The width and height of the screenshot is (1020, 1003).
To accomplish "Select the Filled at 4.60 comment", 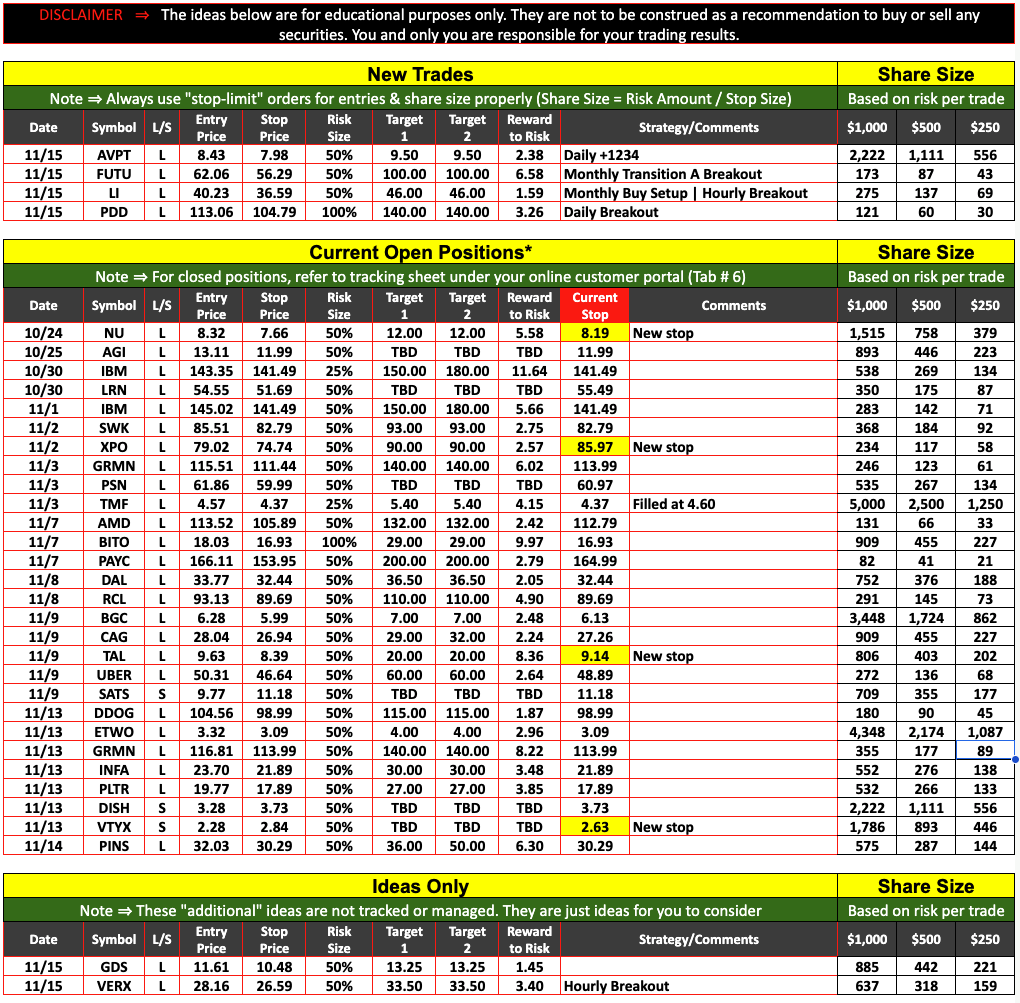I will tap(673, 504).
